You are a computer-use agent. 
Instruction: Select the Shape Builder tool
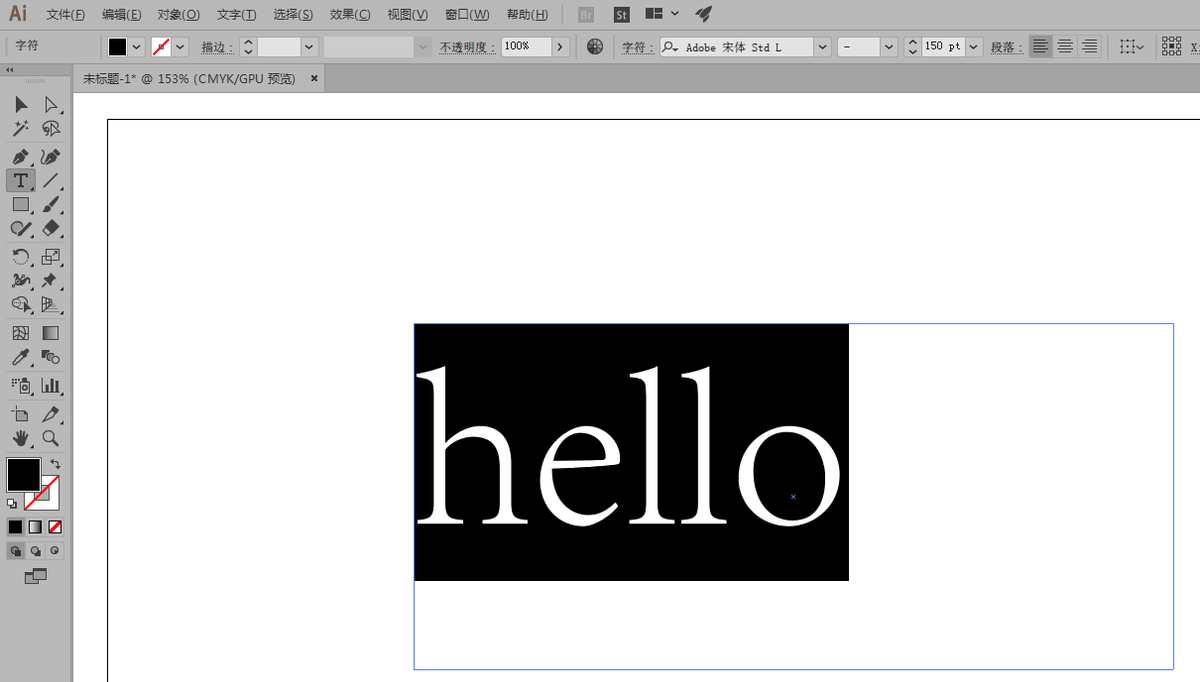tap(21, 305)
